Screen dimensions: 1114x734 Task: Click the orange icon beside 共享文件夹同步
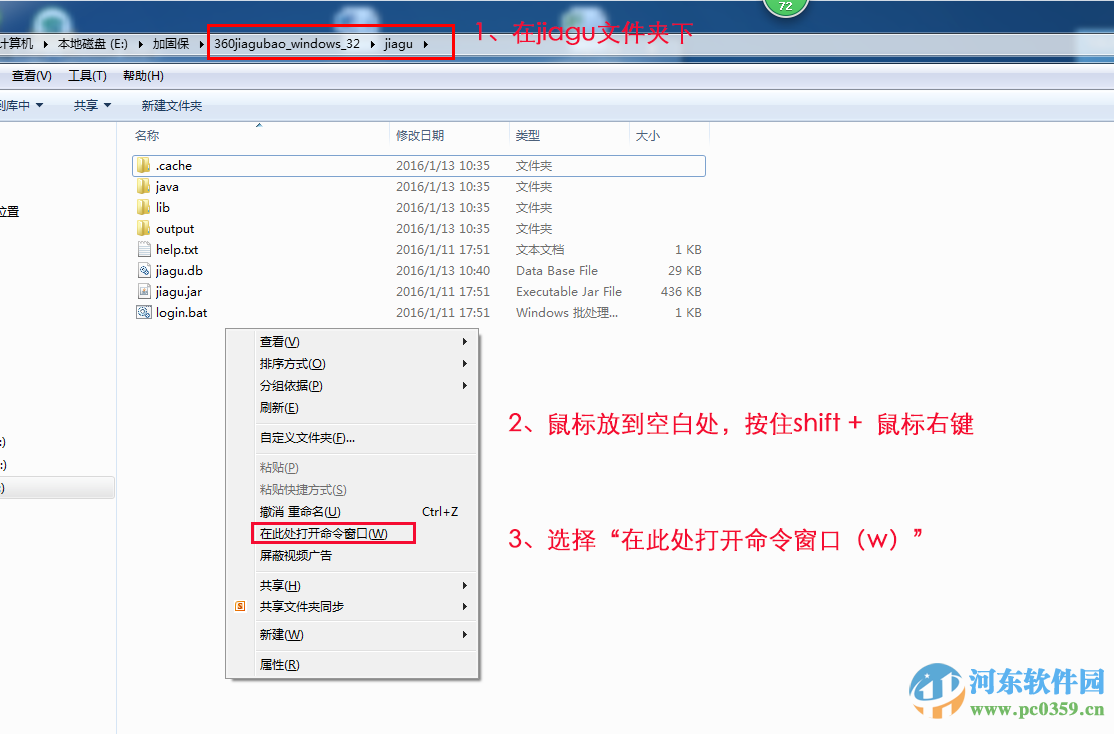(x=240, y=606)
